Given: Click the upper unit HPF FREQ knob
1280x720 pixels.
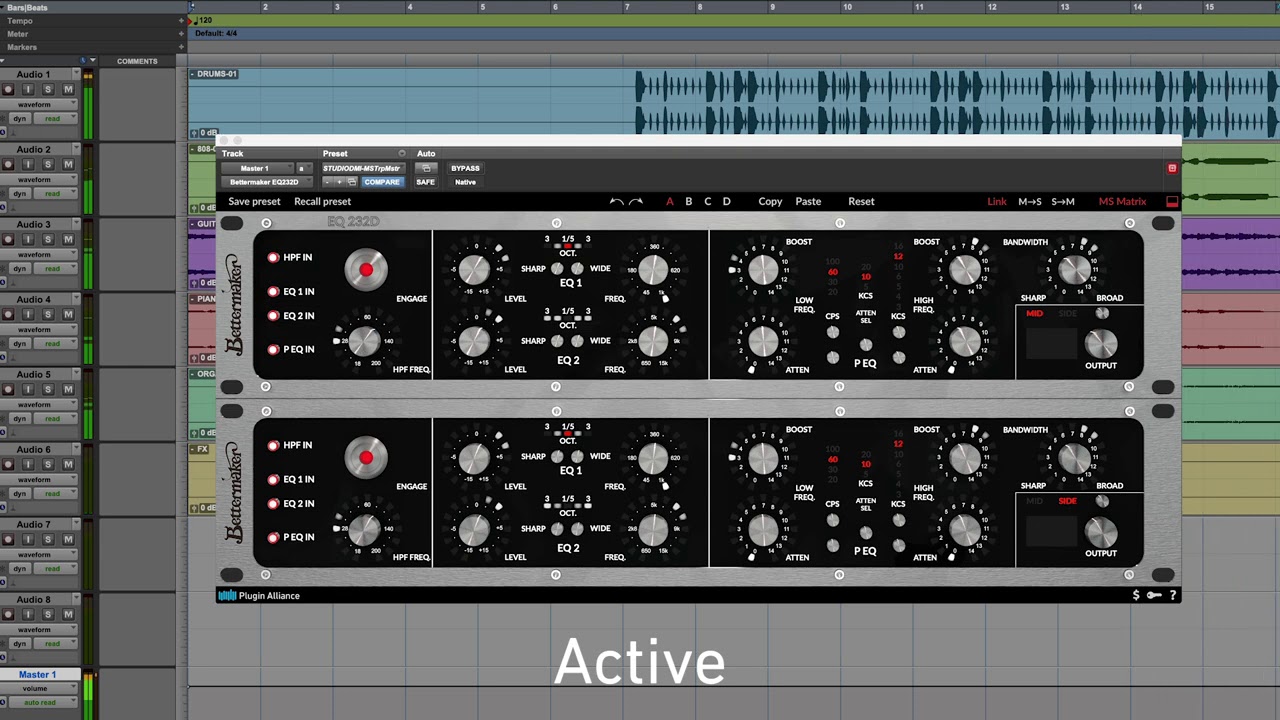Looking at the screenshot, I should [x=365, y=342].
